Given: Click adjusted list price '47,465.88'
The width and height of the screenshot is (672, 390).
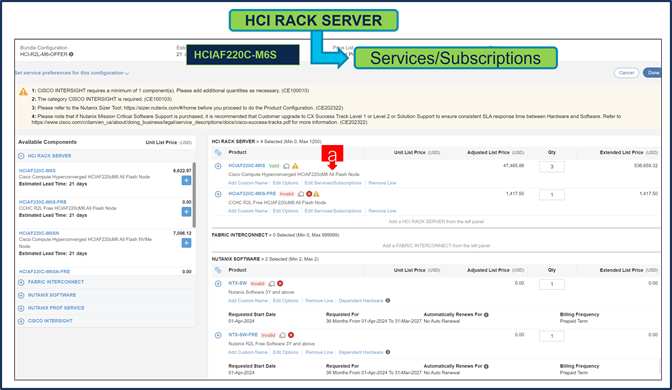Looking at the screenshot, I should pos(513,165).
